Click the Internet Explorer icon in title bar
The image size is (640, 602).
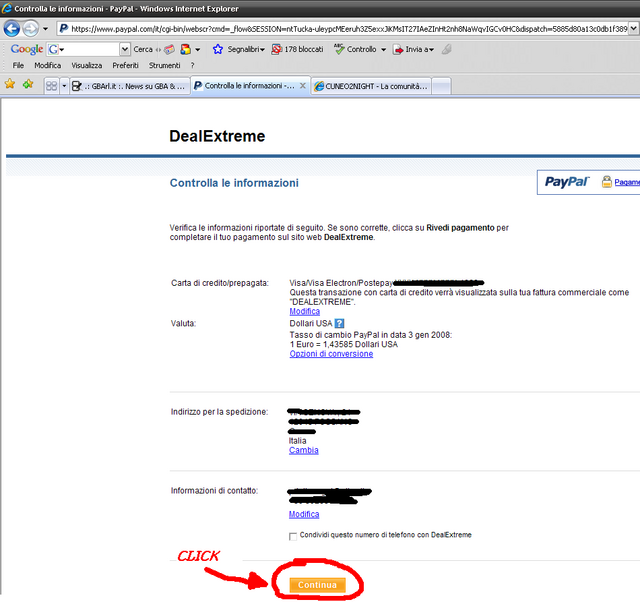point(7,8)
